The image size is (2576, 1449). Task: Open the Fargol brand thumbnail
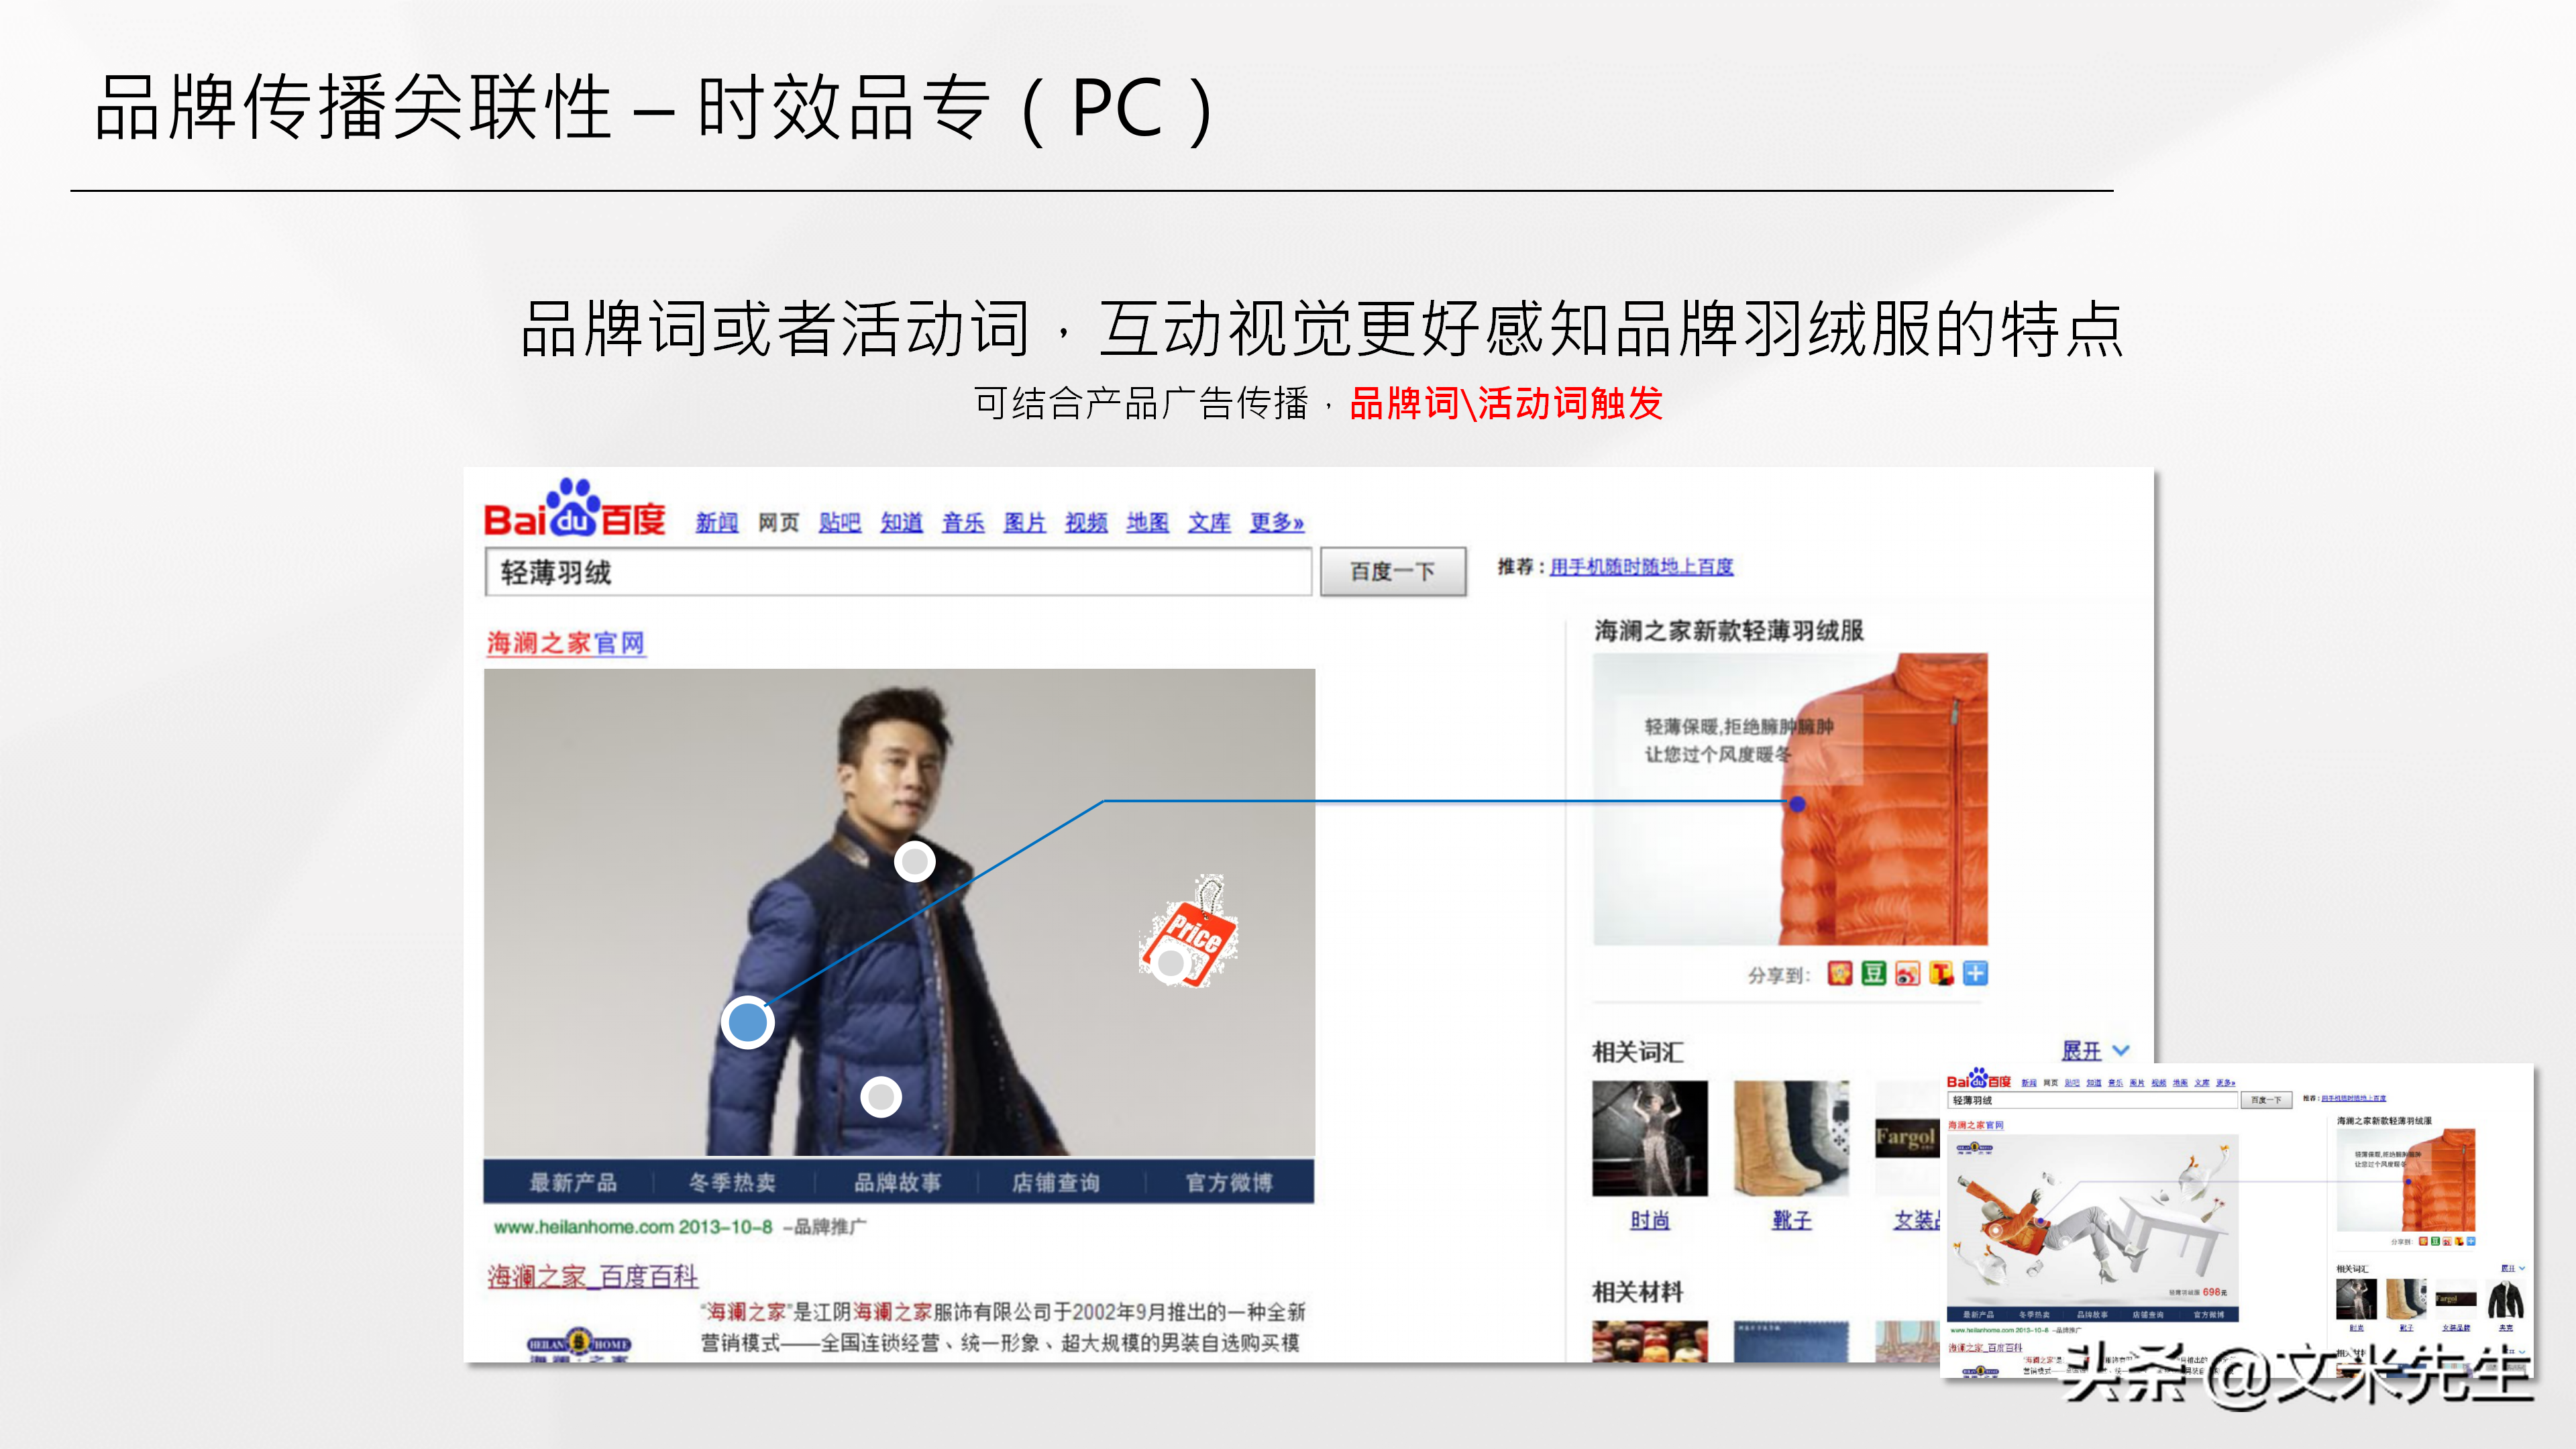pyautogui.click(x=1907, y=1138)
